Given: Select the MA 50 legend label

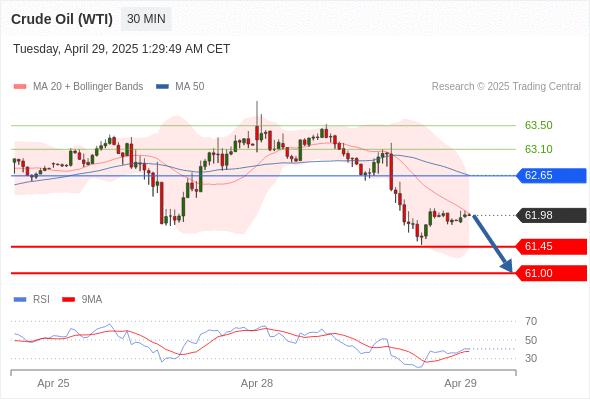Looking at the screenshot, I should pos(190,87).
